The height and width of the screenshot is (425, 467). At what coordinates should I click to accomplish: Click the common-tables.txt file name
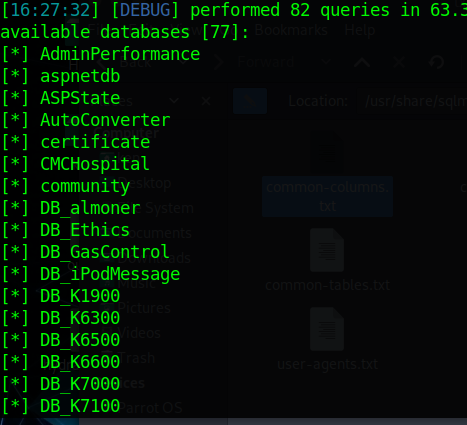(328, 285)
